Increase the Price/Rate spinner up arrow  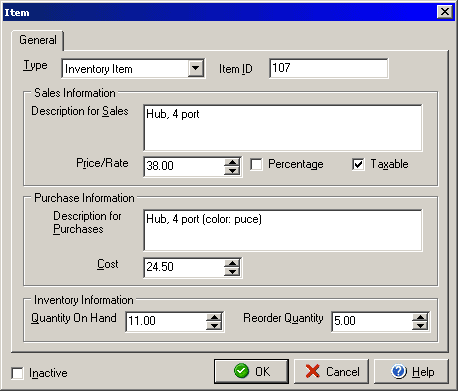point(232,162)
